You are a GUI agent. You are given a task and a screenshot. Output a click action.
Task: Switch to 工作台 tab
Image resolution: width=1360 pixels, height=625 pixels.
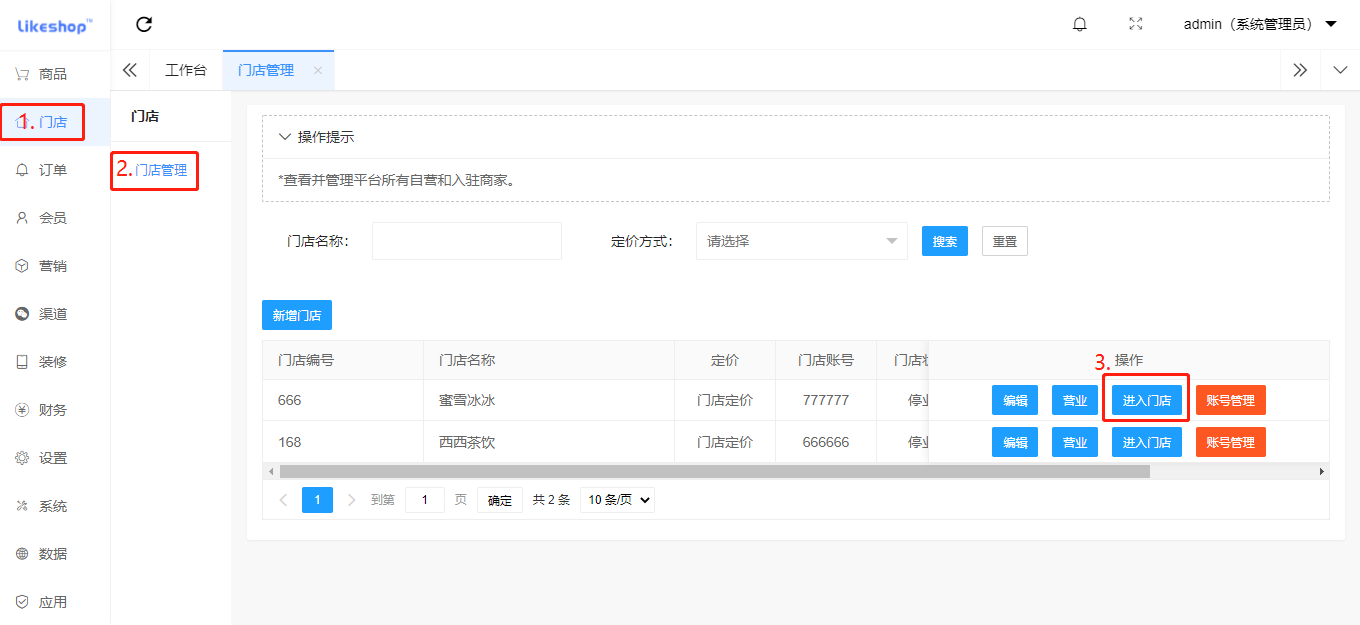(186, 70)
